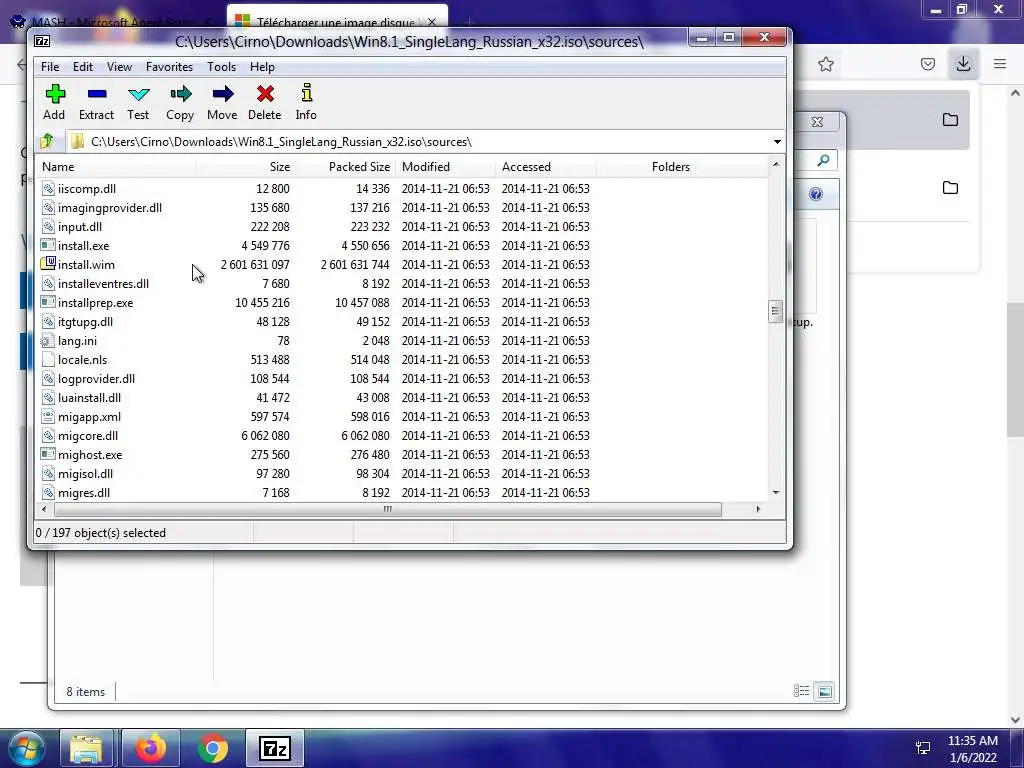The height and width of the screenshot is (768, 1024).
Task: Sort by Name column header
Action: click(116, 167)
